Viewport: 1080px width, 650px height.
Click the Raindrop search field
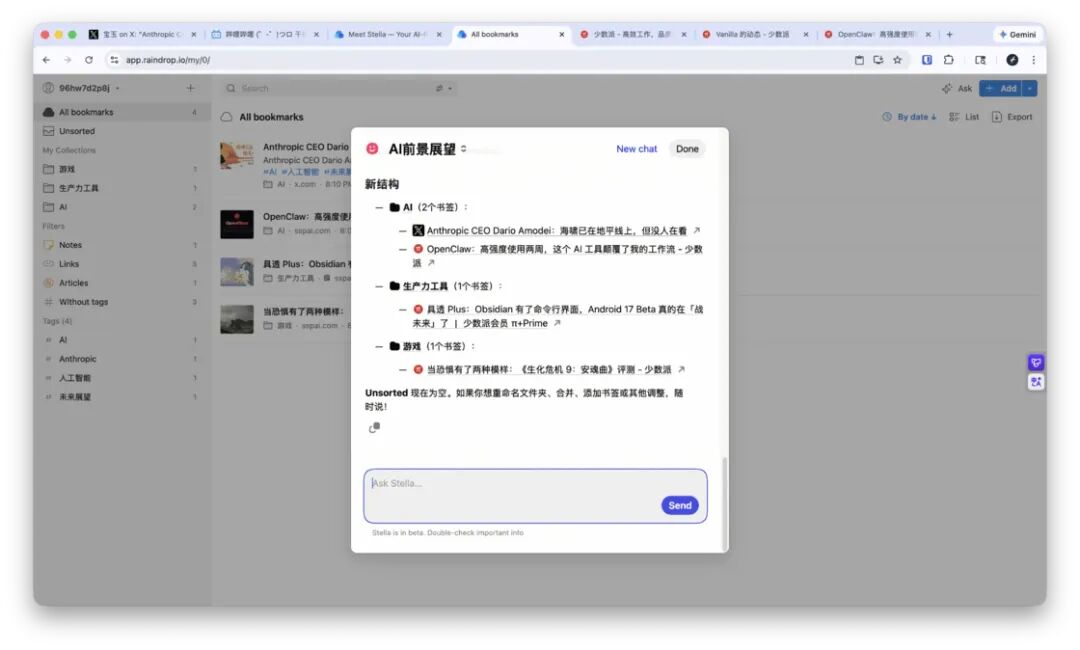click(338, 88)
